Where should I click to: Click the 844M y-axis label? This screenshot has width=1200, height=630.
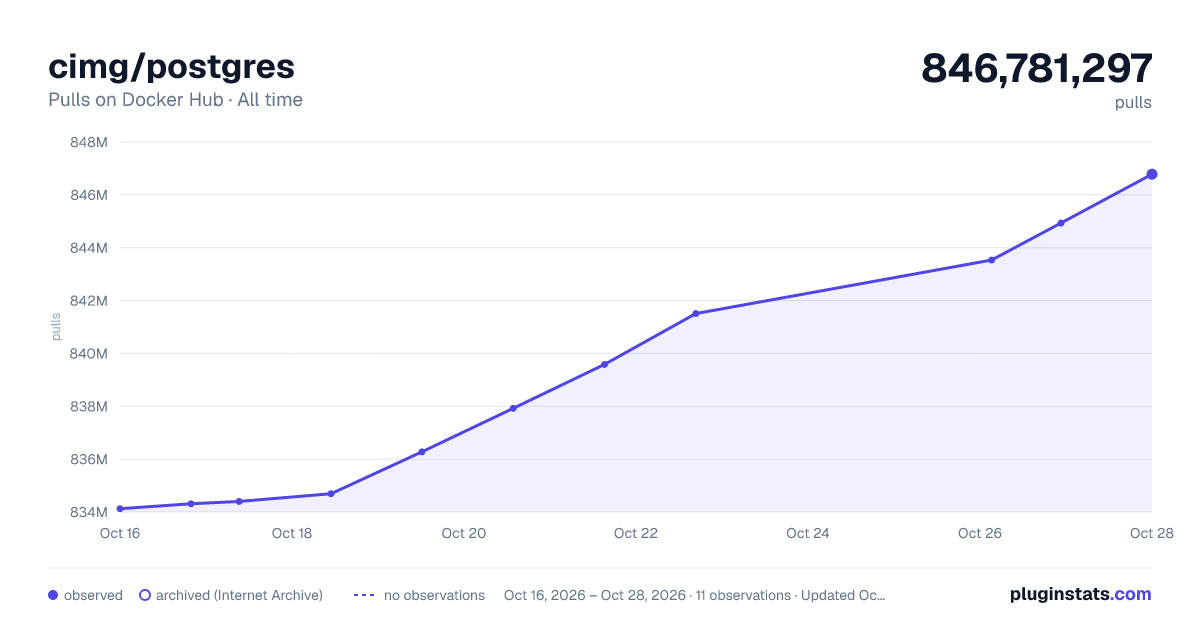(x=89, y=248)
